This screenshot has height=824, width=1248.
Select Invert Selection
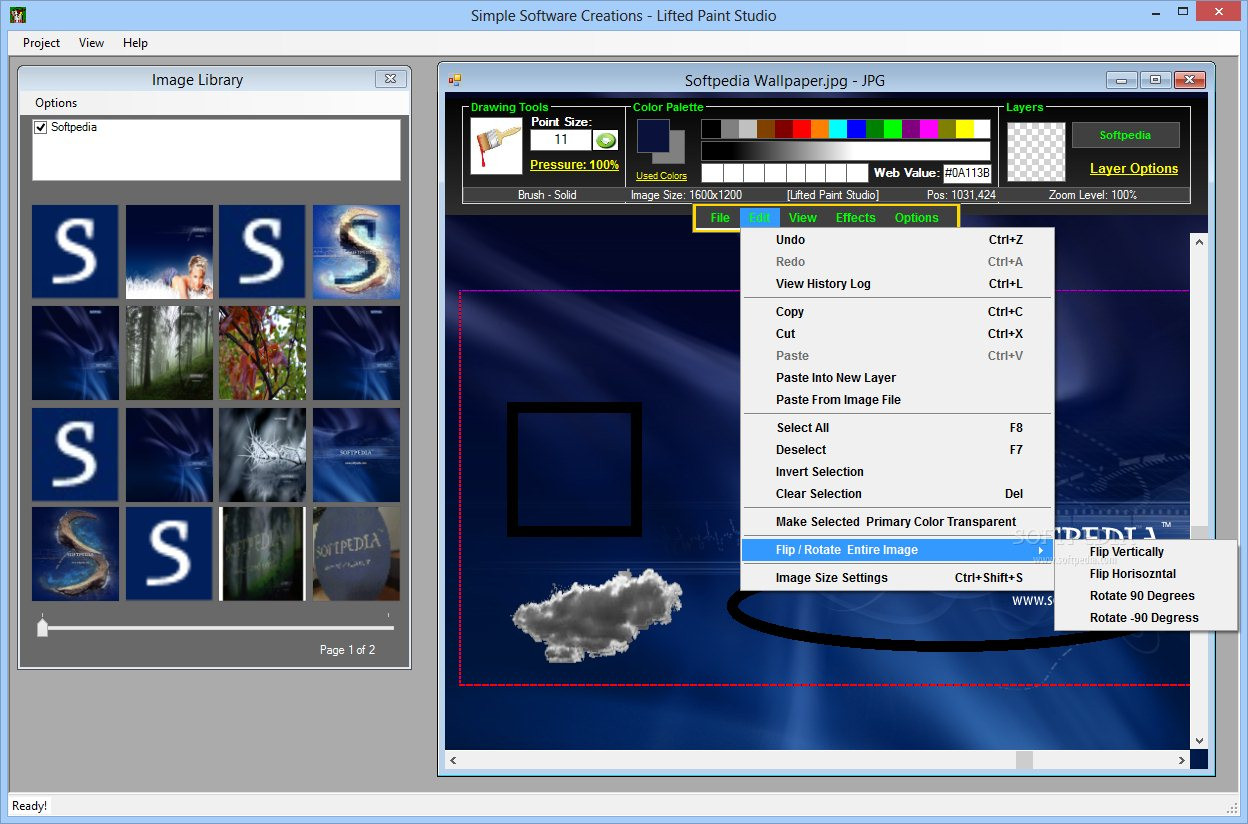point(898,472)
